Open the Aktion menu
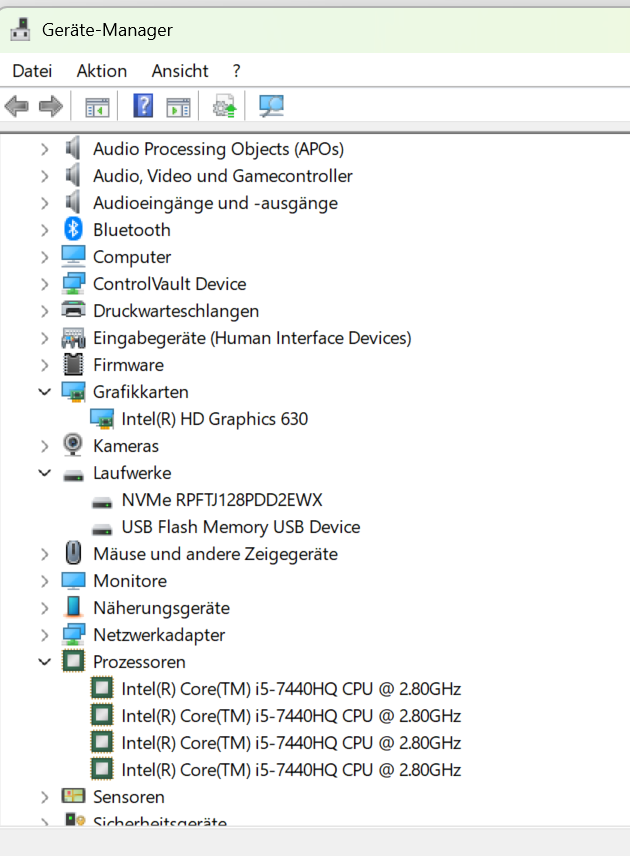Viewport: 630px width, 856px height. coord(102,71)
